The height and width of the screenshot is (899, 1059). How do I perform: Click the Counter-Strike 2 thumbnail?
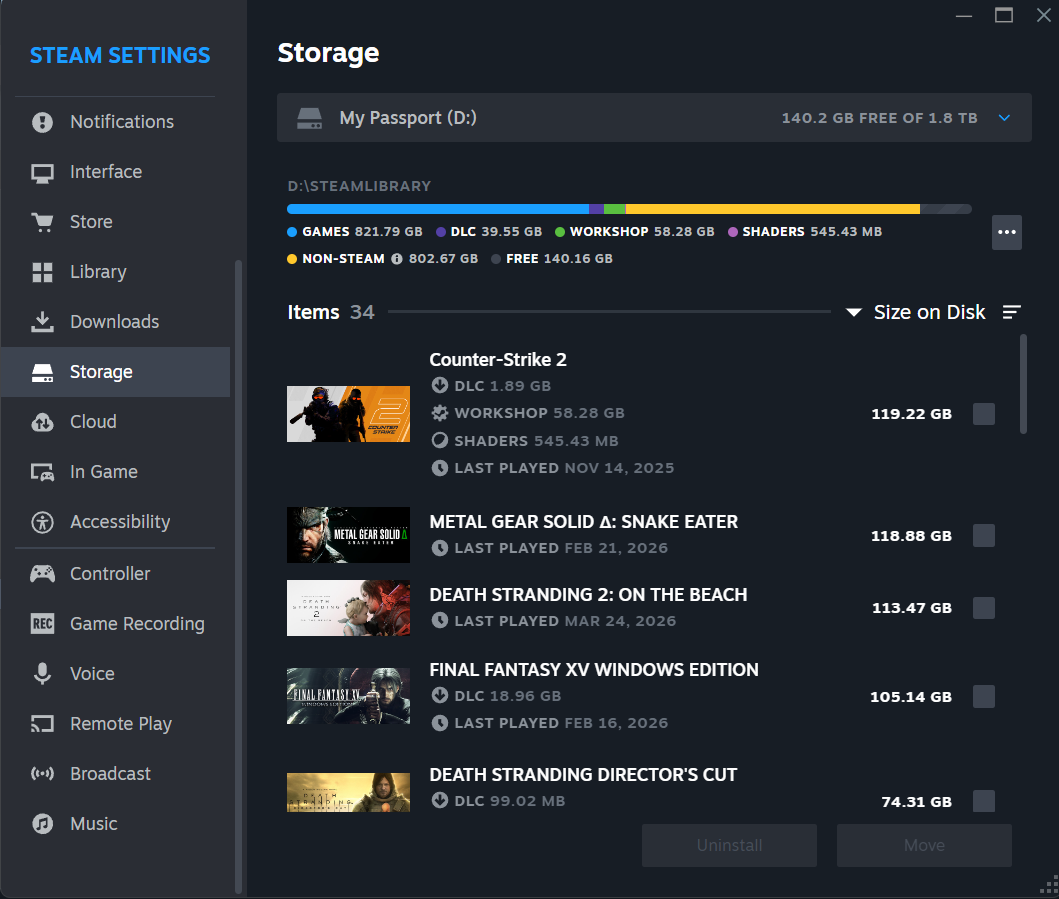(348, 414)
